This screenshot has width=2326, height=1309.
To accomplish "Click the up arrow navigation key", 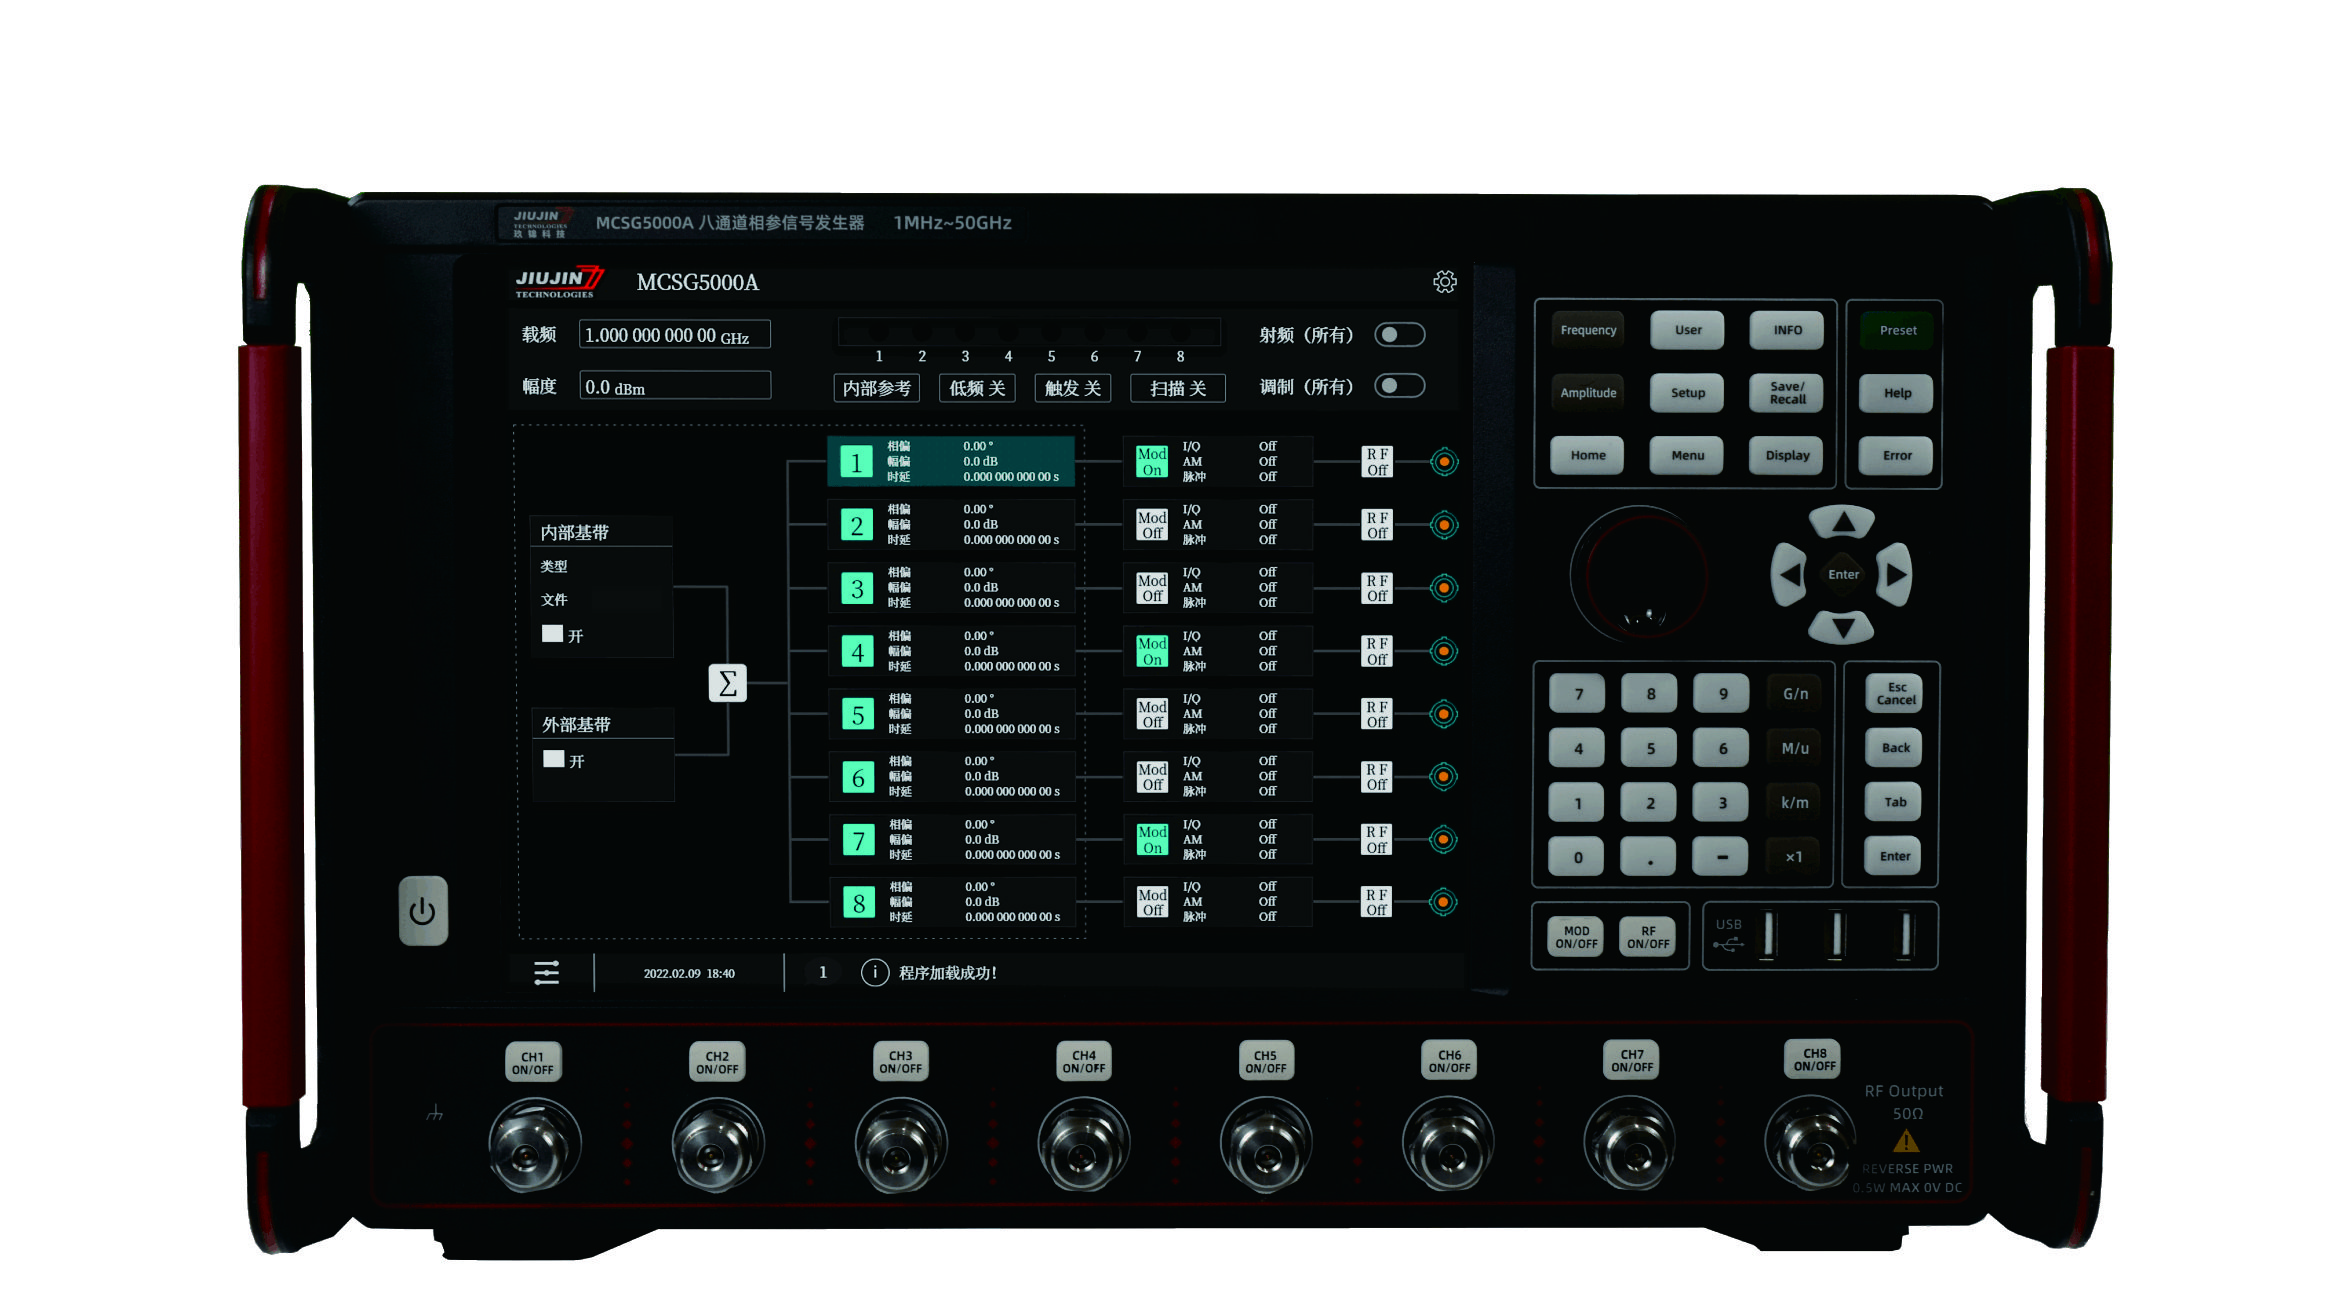I will point(1843,523).
